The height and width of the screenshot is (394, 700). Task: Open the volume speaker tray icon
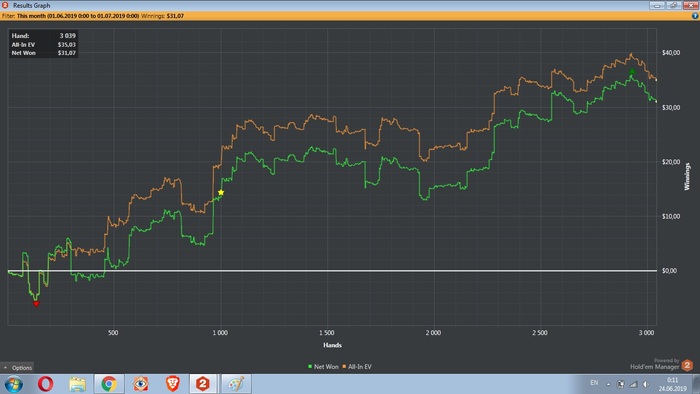tap(646, 384)
